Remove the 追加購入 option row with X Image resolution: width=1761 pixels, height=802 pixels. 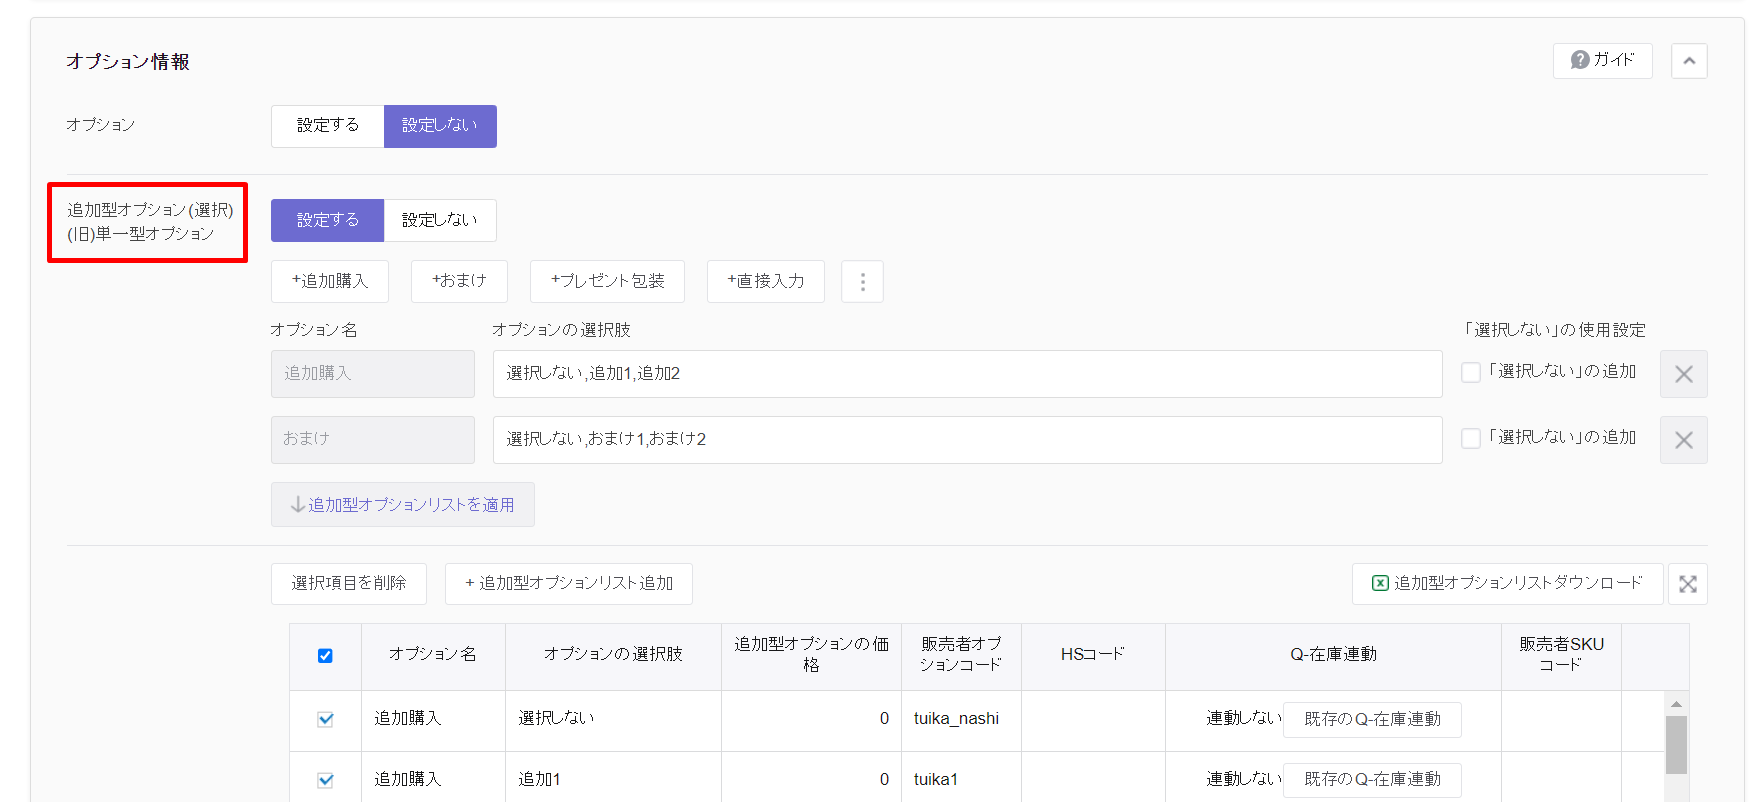pos(1684,374)
